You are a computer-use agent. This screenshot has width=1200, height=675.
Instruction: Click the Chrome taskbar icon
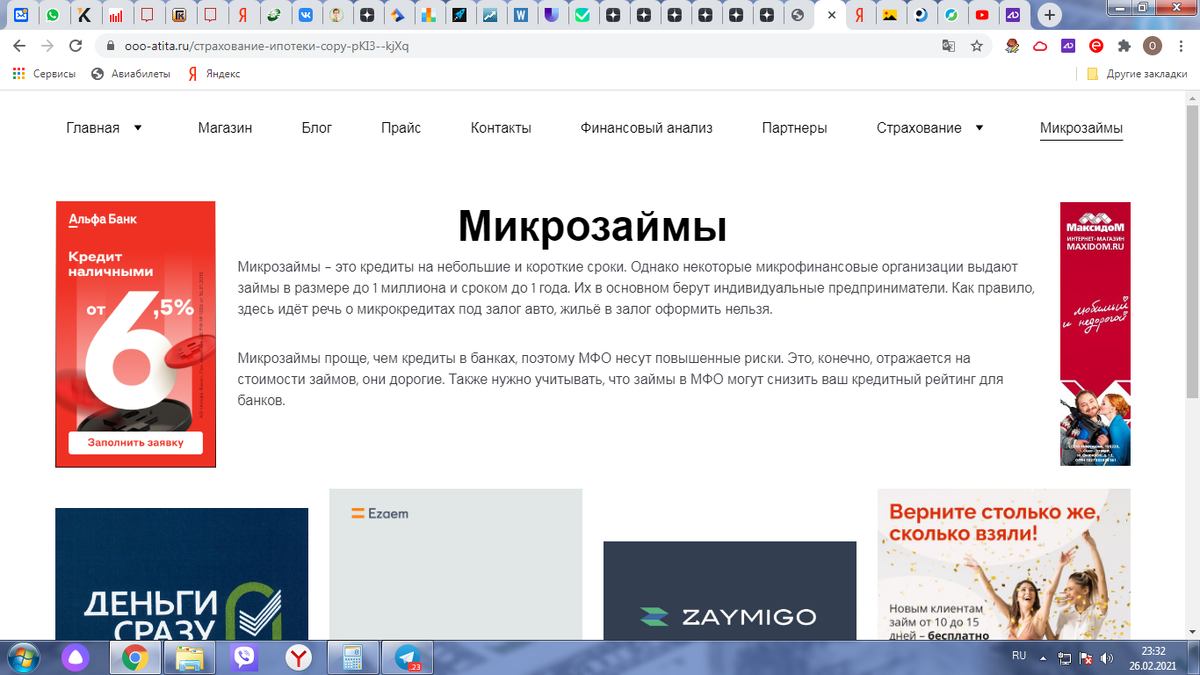pyautogui.click(x=136, y=657)
